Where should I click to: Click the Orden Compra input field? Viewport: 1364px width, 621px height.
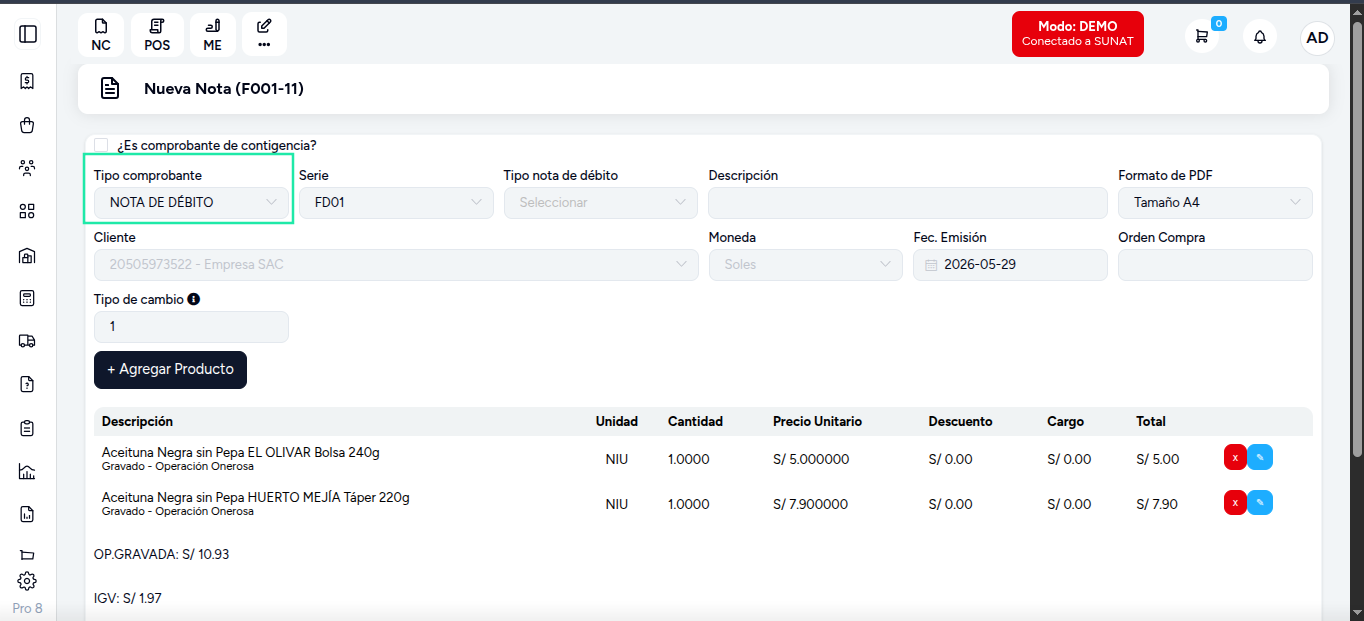pos(1215,265)
